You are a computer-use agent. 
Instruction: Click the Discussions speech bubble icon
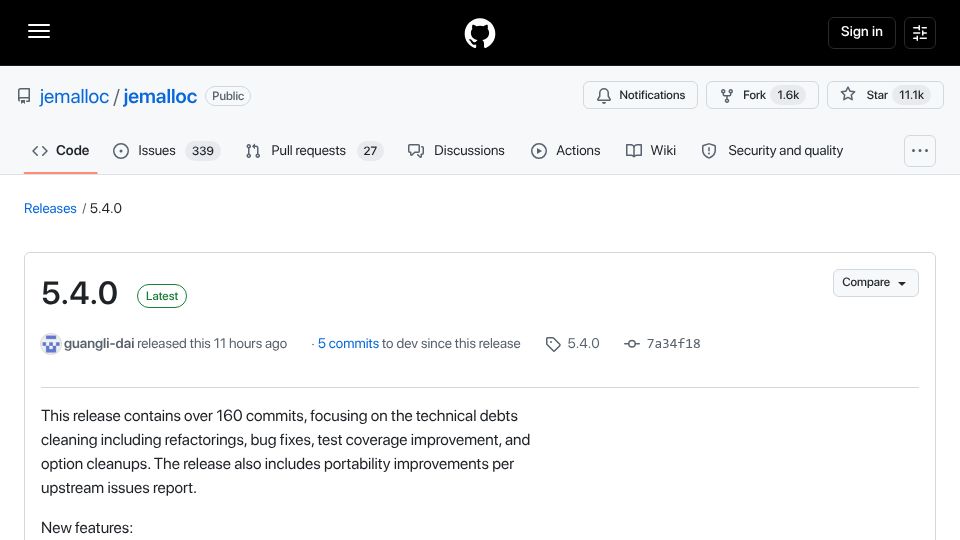416,151
